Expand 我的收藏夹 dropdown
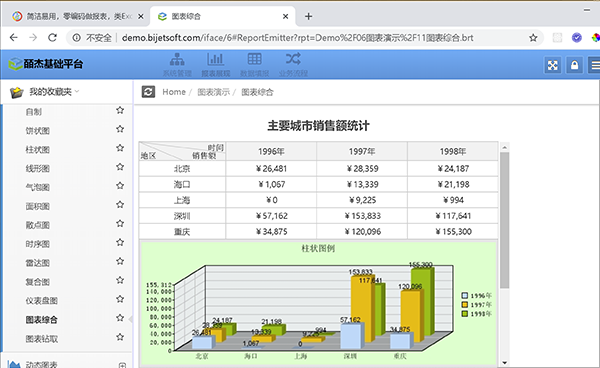Viewport: 600px width, 368px height. pyautogui.click(x=77, y=91)
